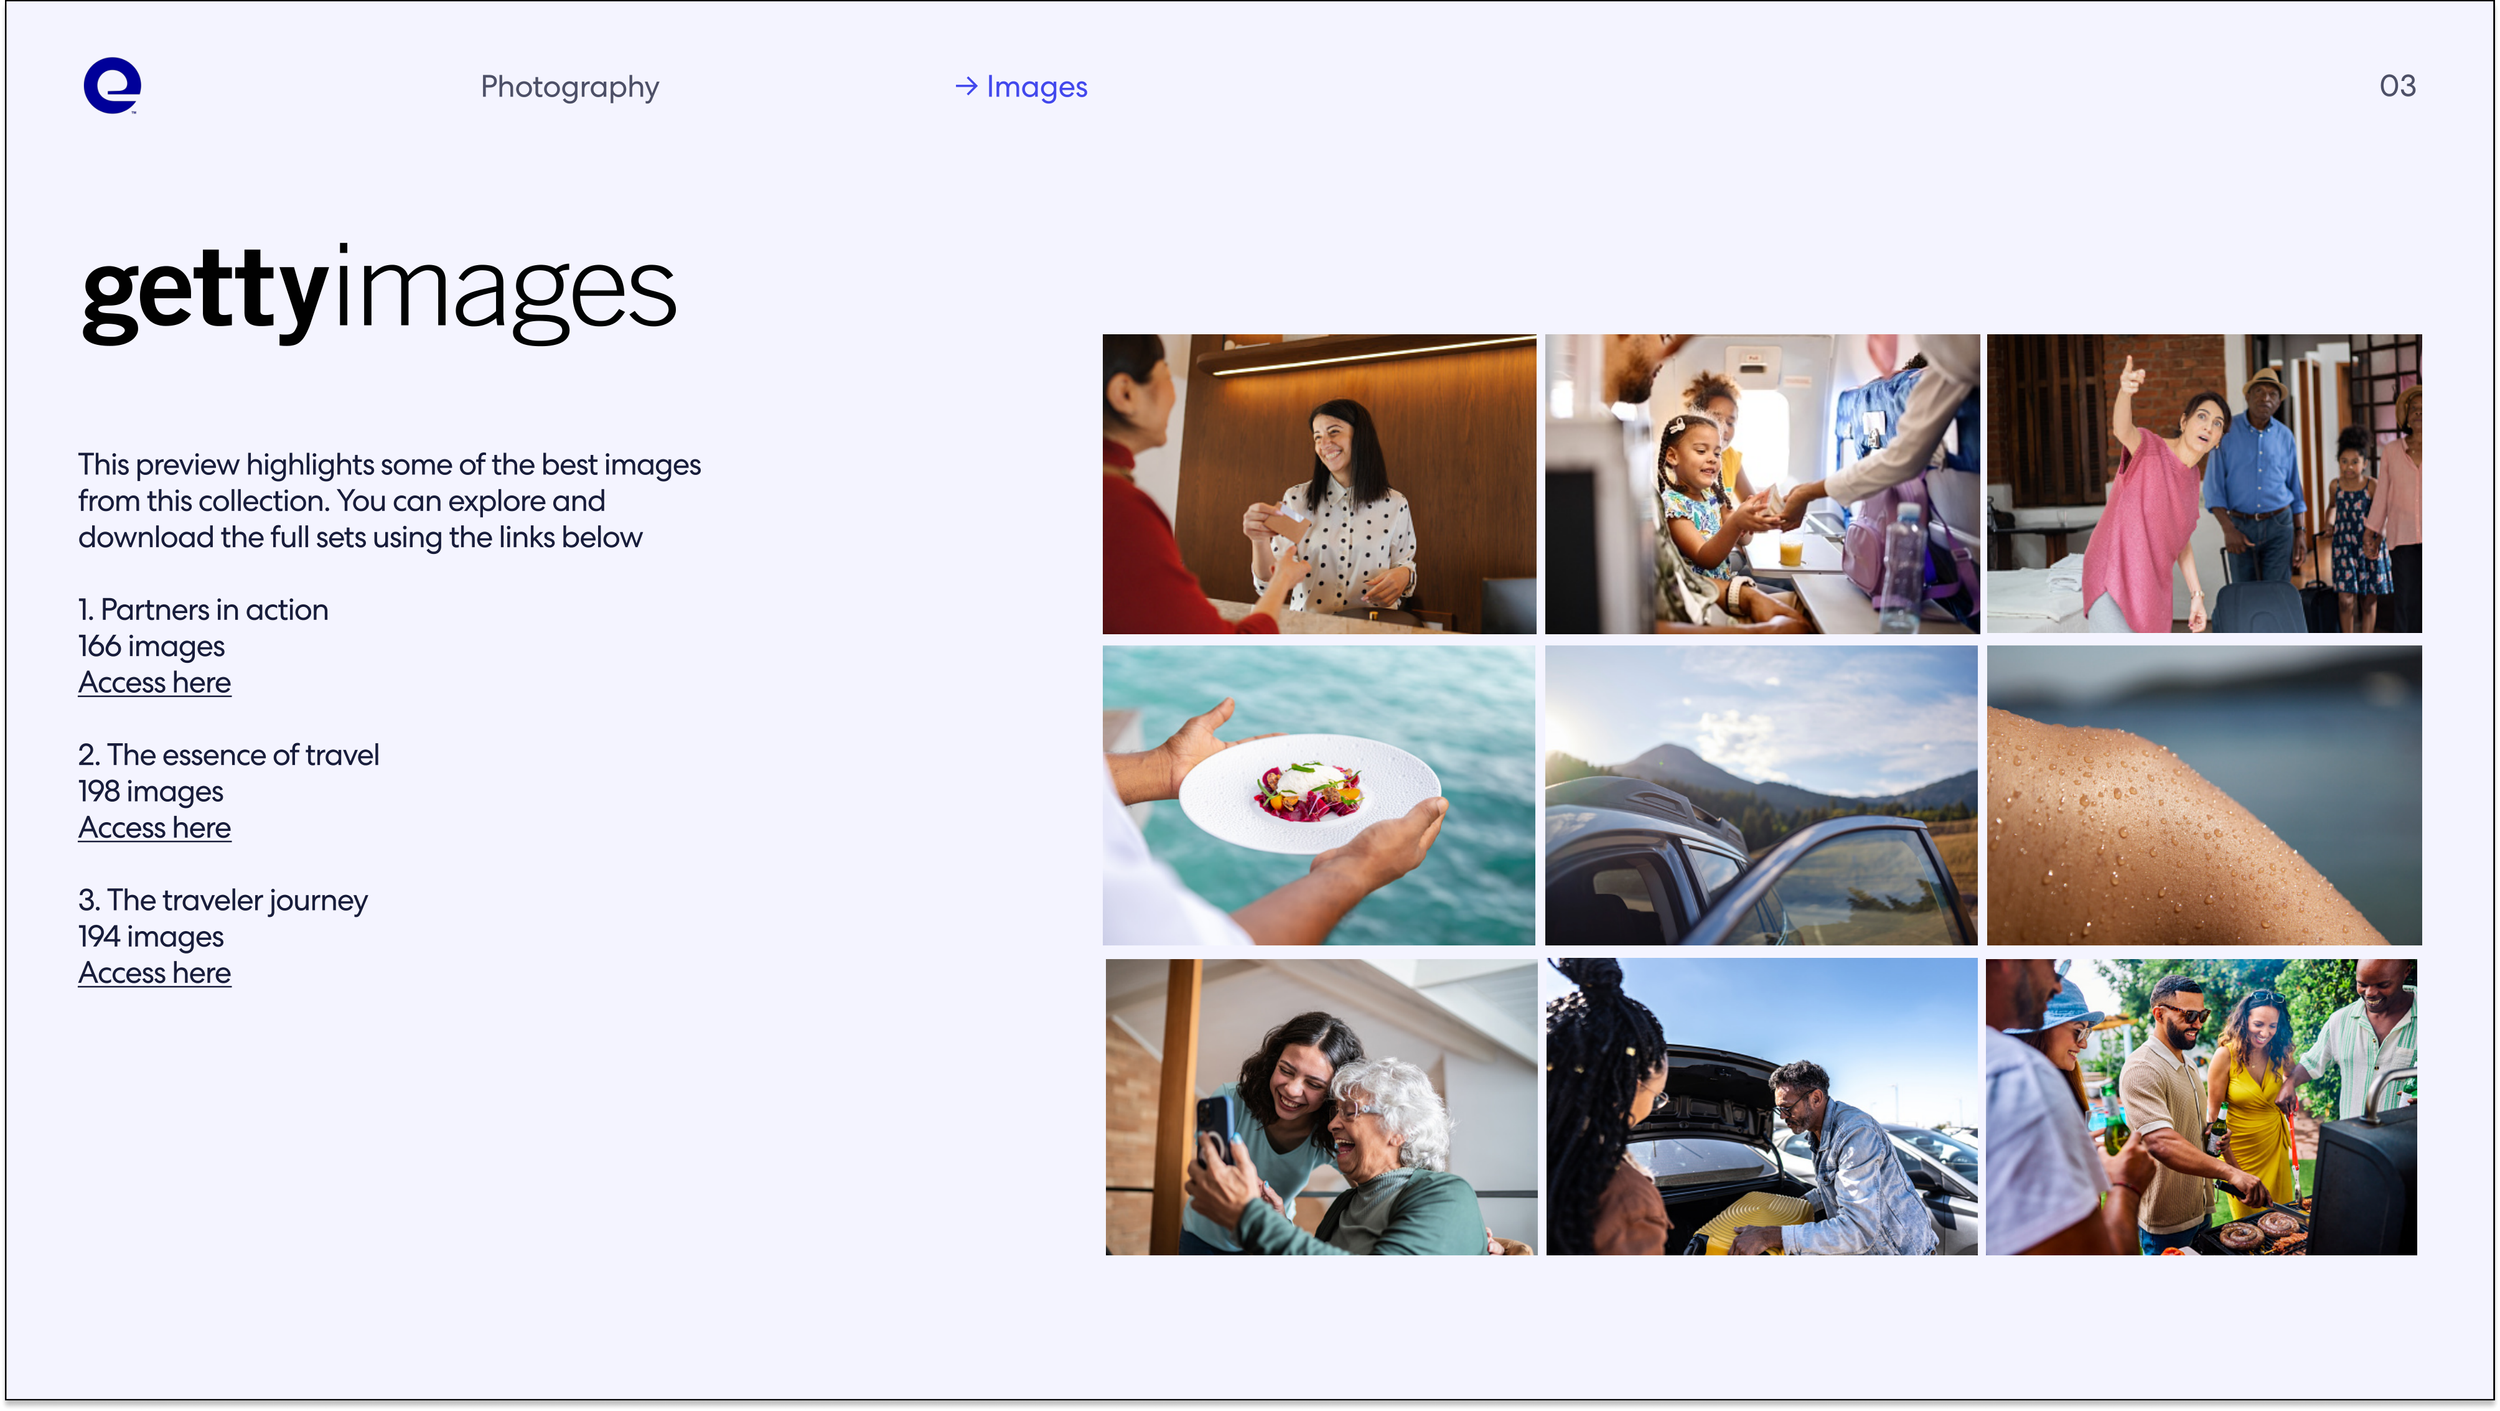Viewport: 2500px width, 1411px height.
Task: Click The traveler journey heading
Action: [223, 900]
